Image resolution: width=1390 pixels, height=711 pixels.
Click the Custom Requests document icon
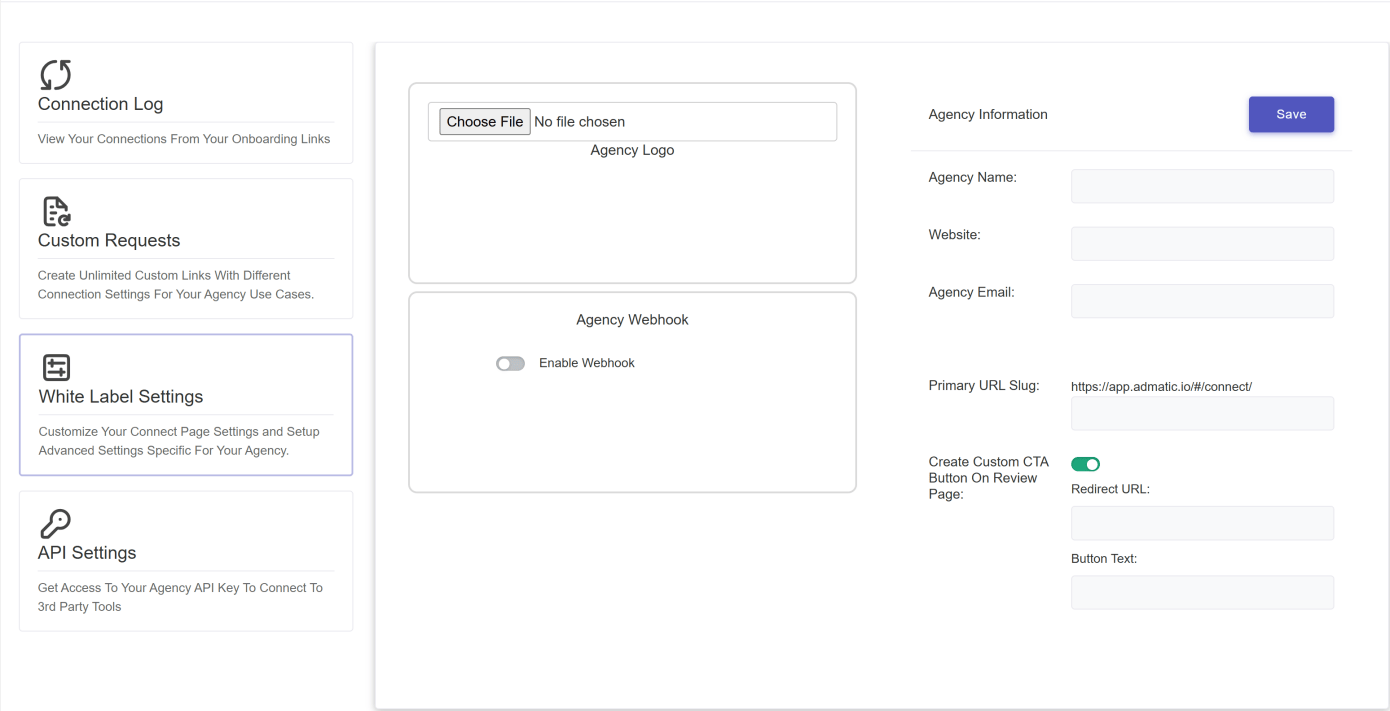(56, 211)
